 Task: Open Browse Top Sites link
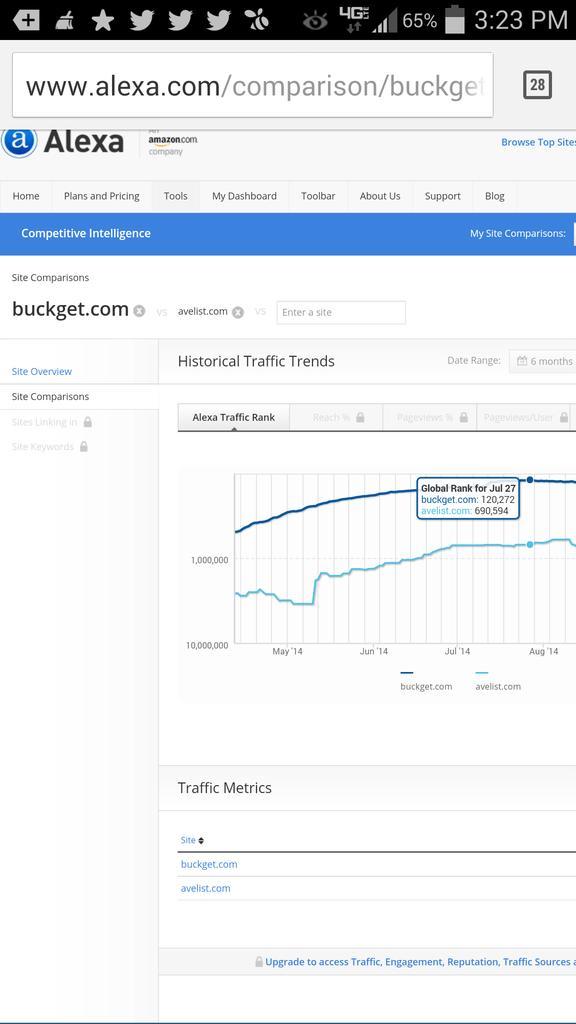click(x=538, y=142)
